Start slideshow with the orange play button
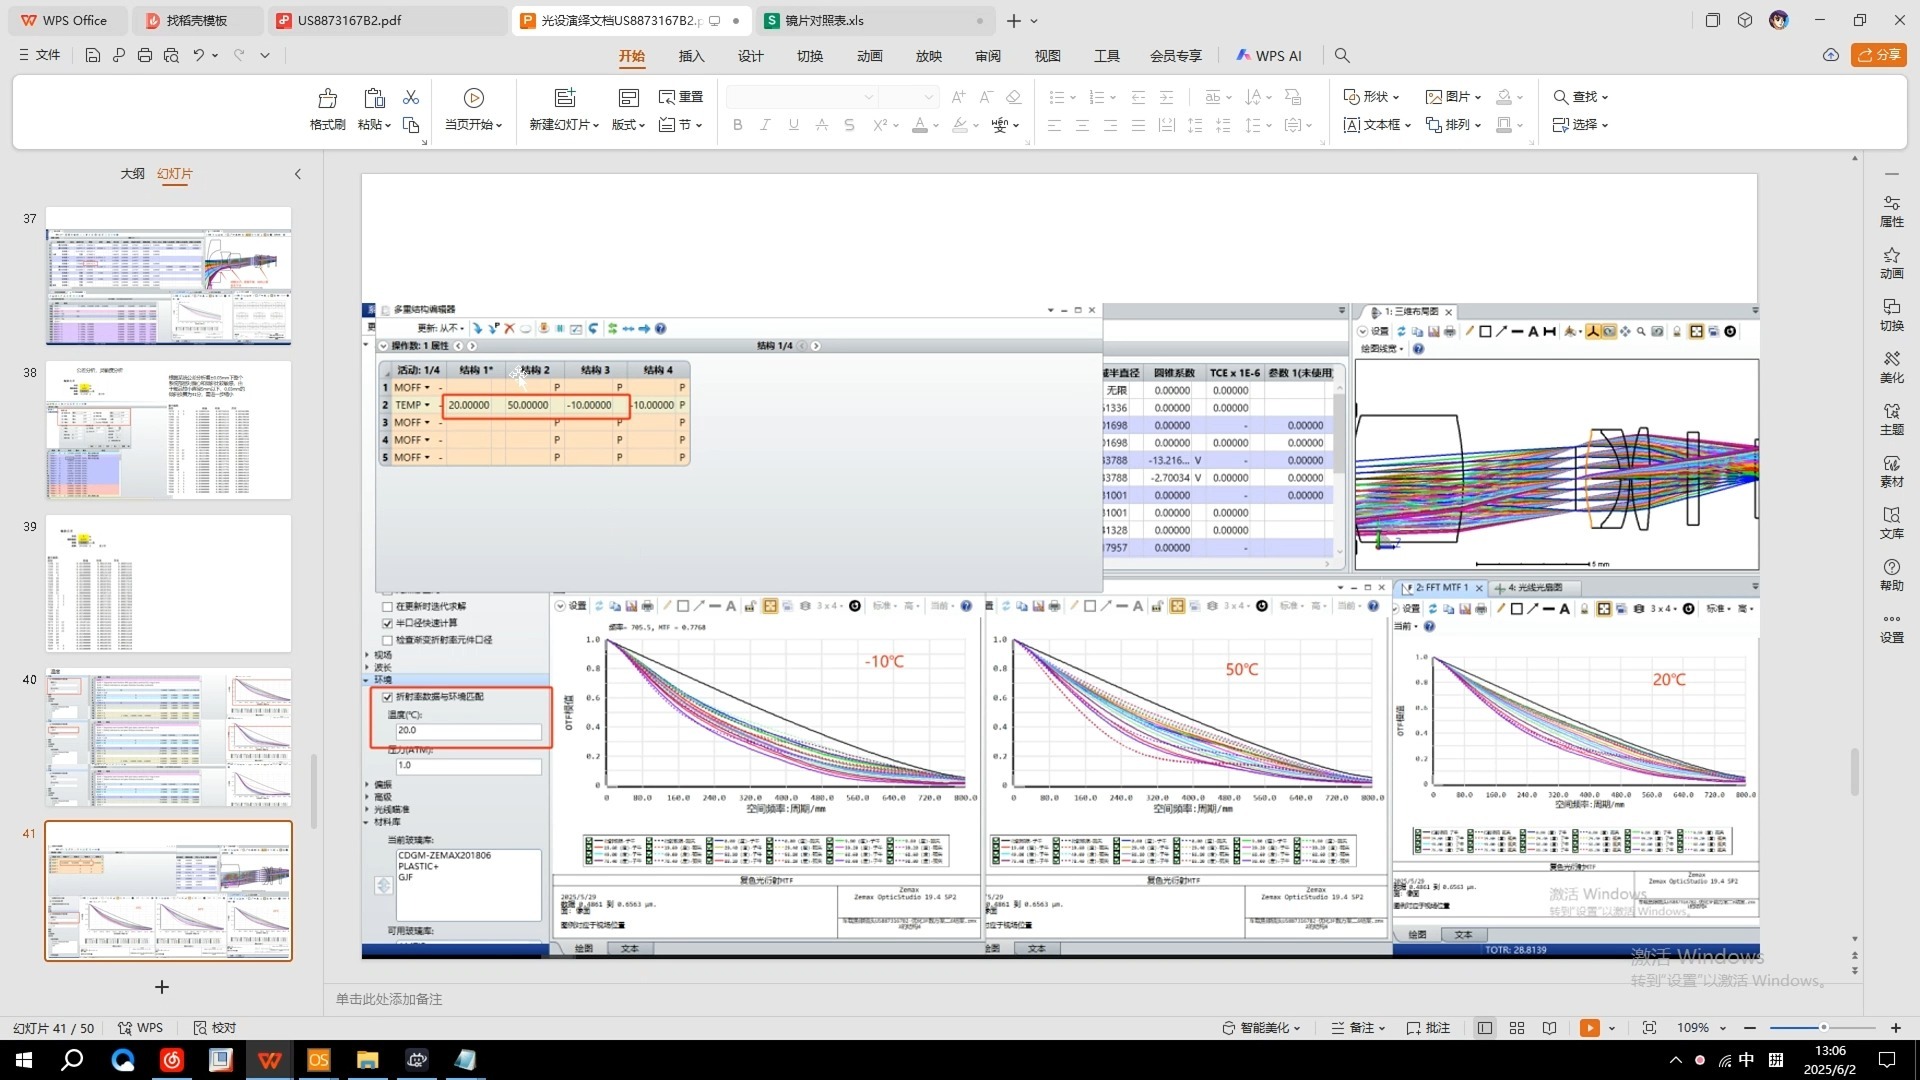The height and width of the screenshot is (1080, 1920). [x=1589, y=1028]
